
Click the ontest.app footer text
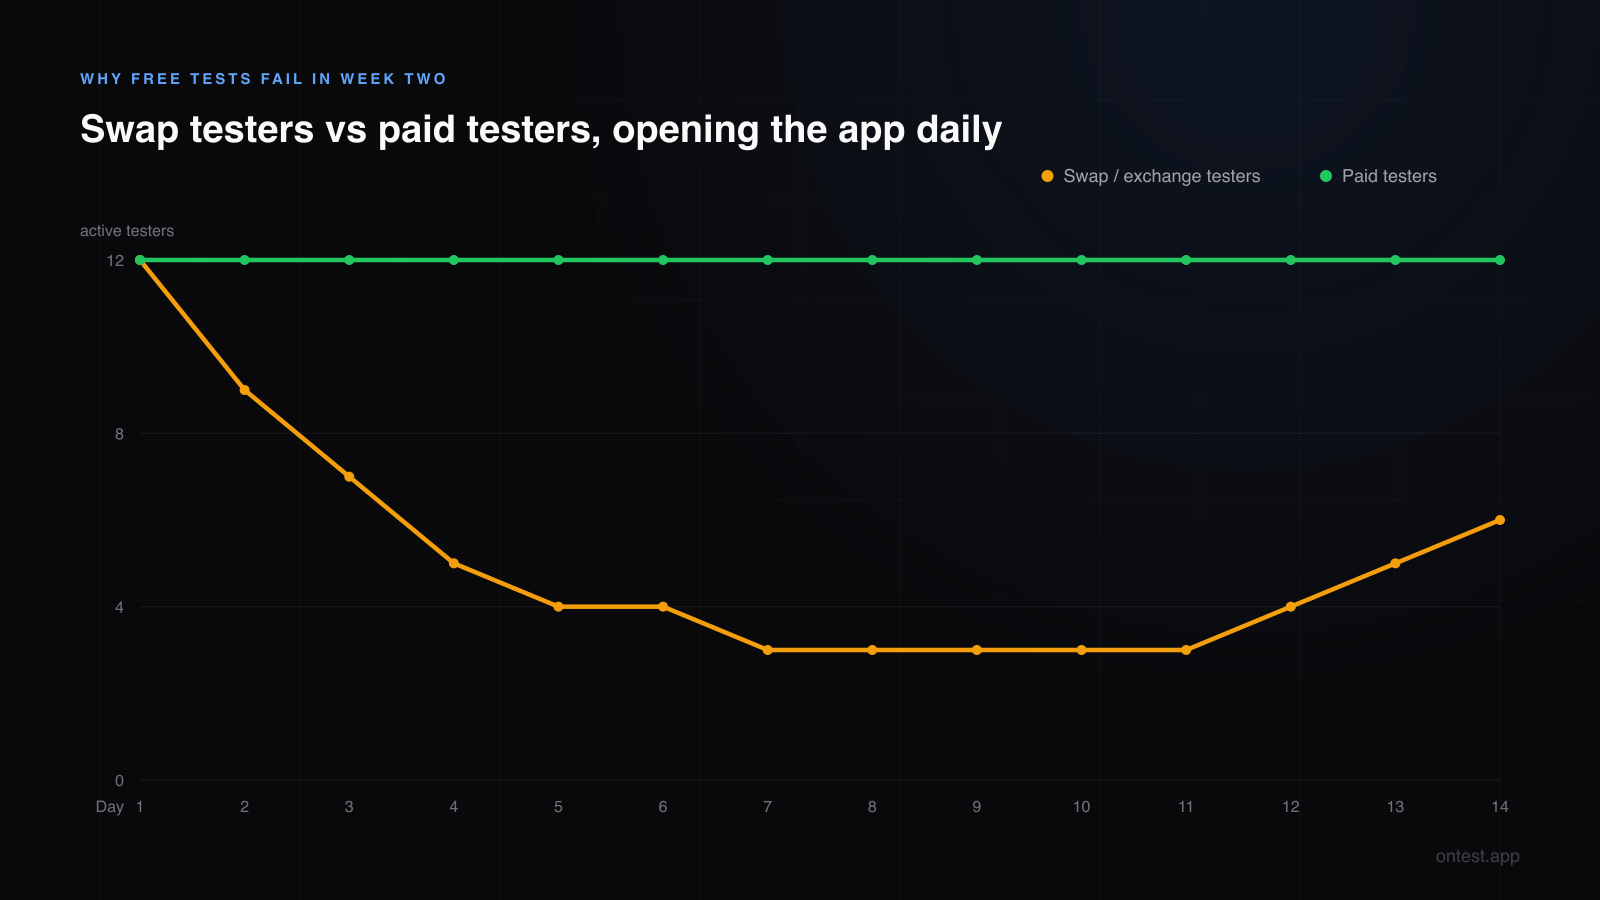point(1478,856)
